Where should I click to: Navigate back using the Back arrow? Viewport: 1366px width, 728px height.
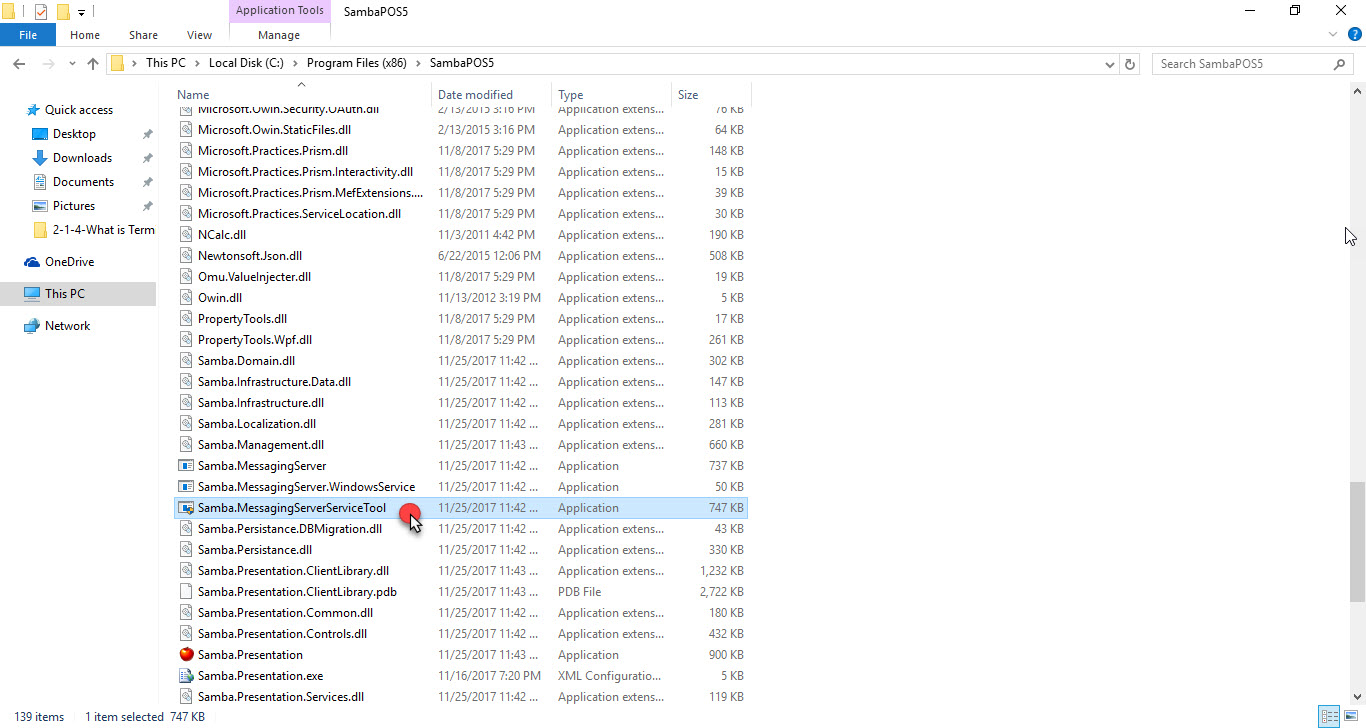(18, 64)
